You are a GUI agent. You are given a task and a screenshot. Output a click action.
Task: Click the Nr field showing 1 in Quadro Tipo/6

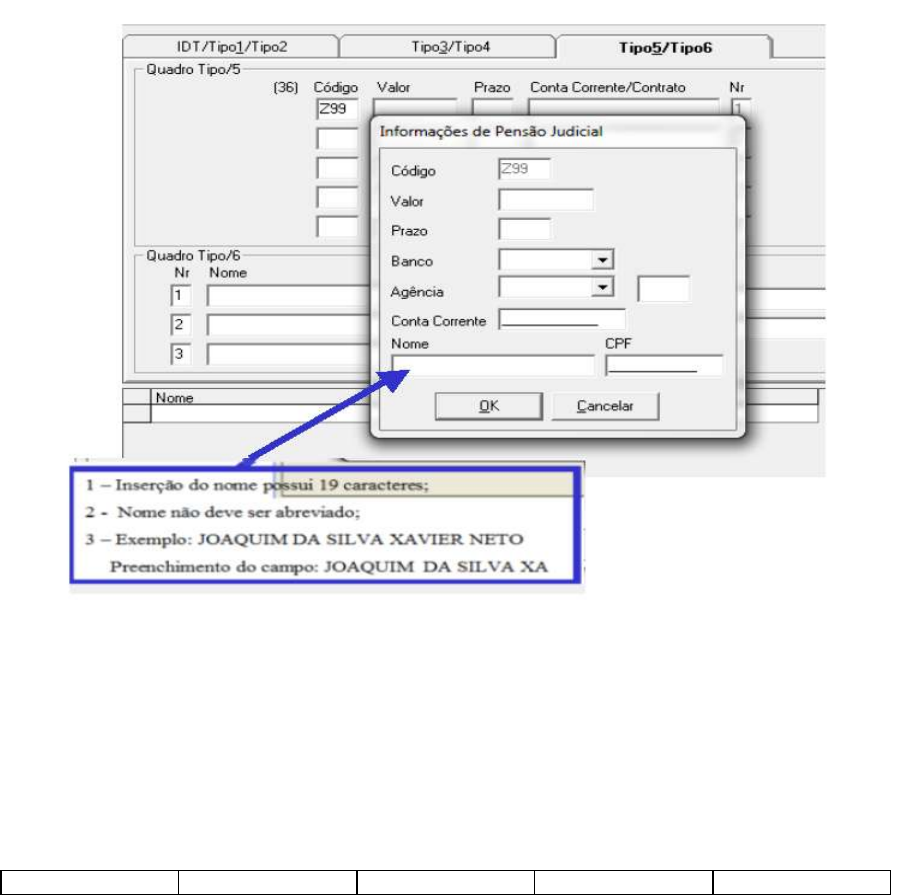pos(179,296)
